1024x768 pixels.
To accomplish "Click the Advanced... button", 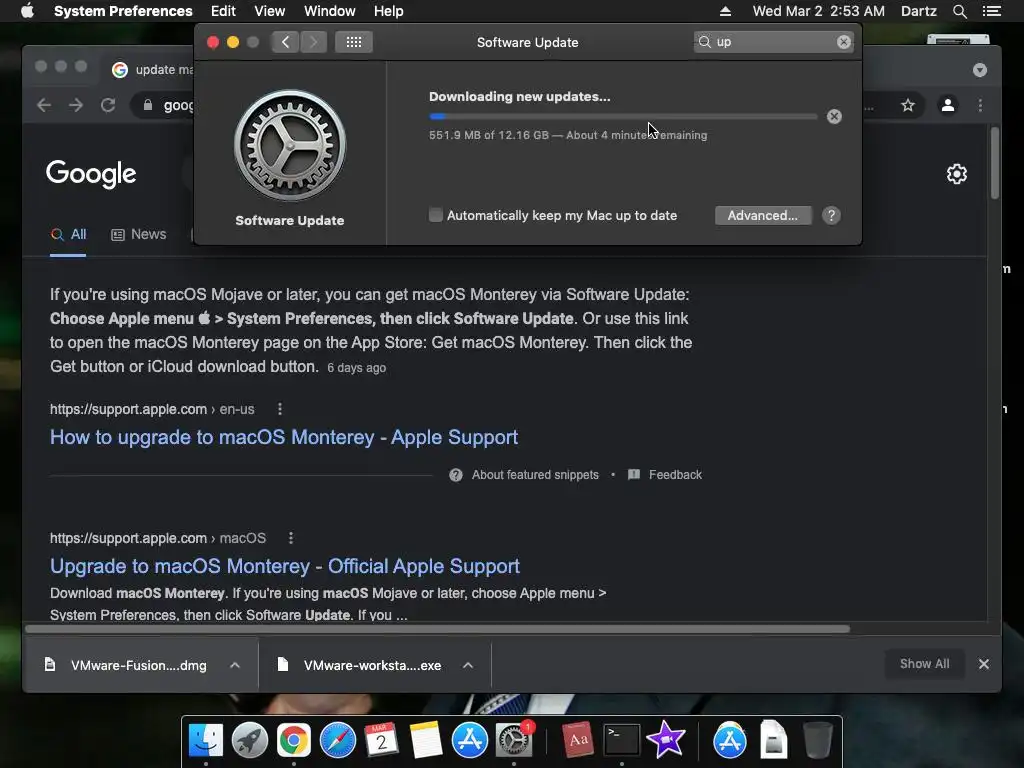I will coord(763,216).
